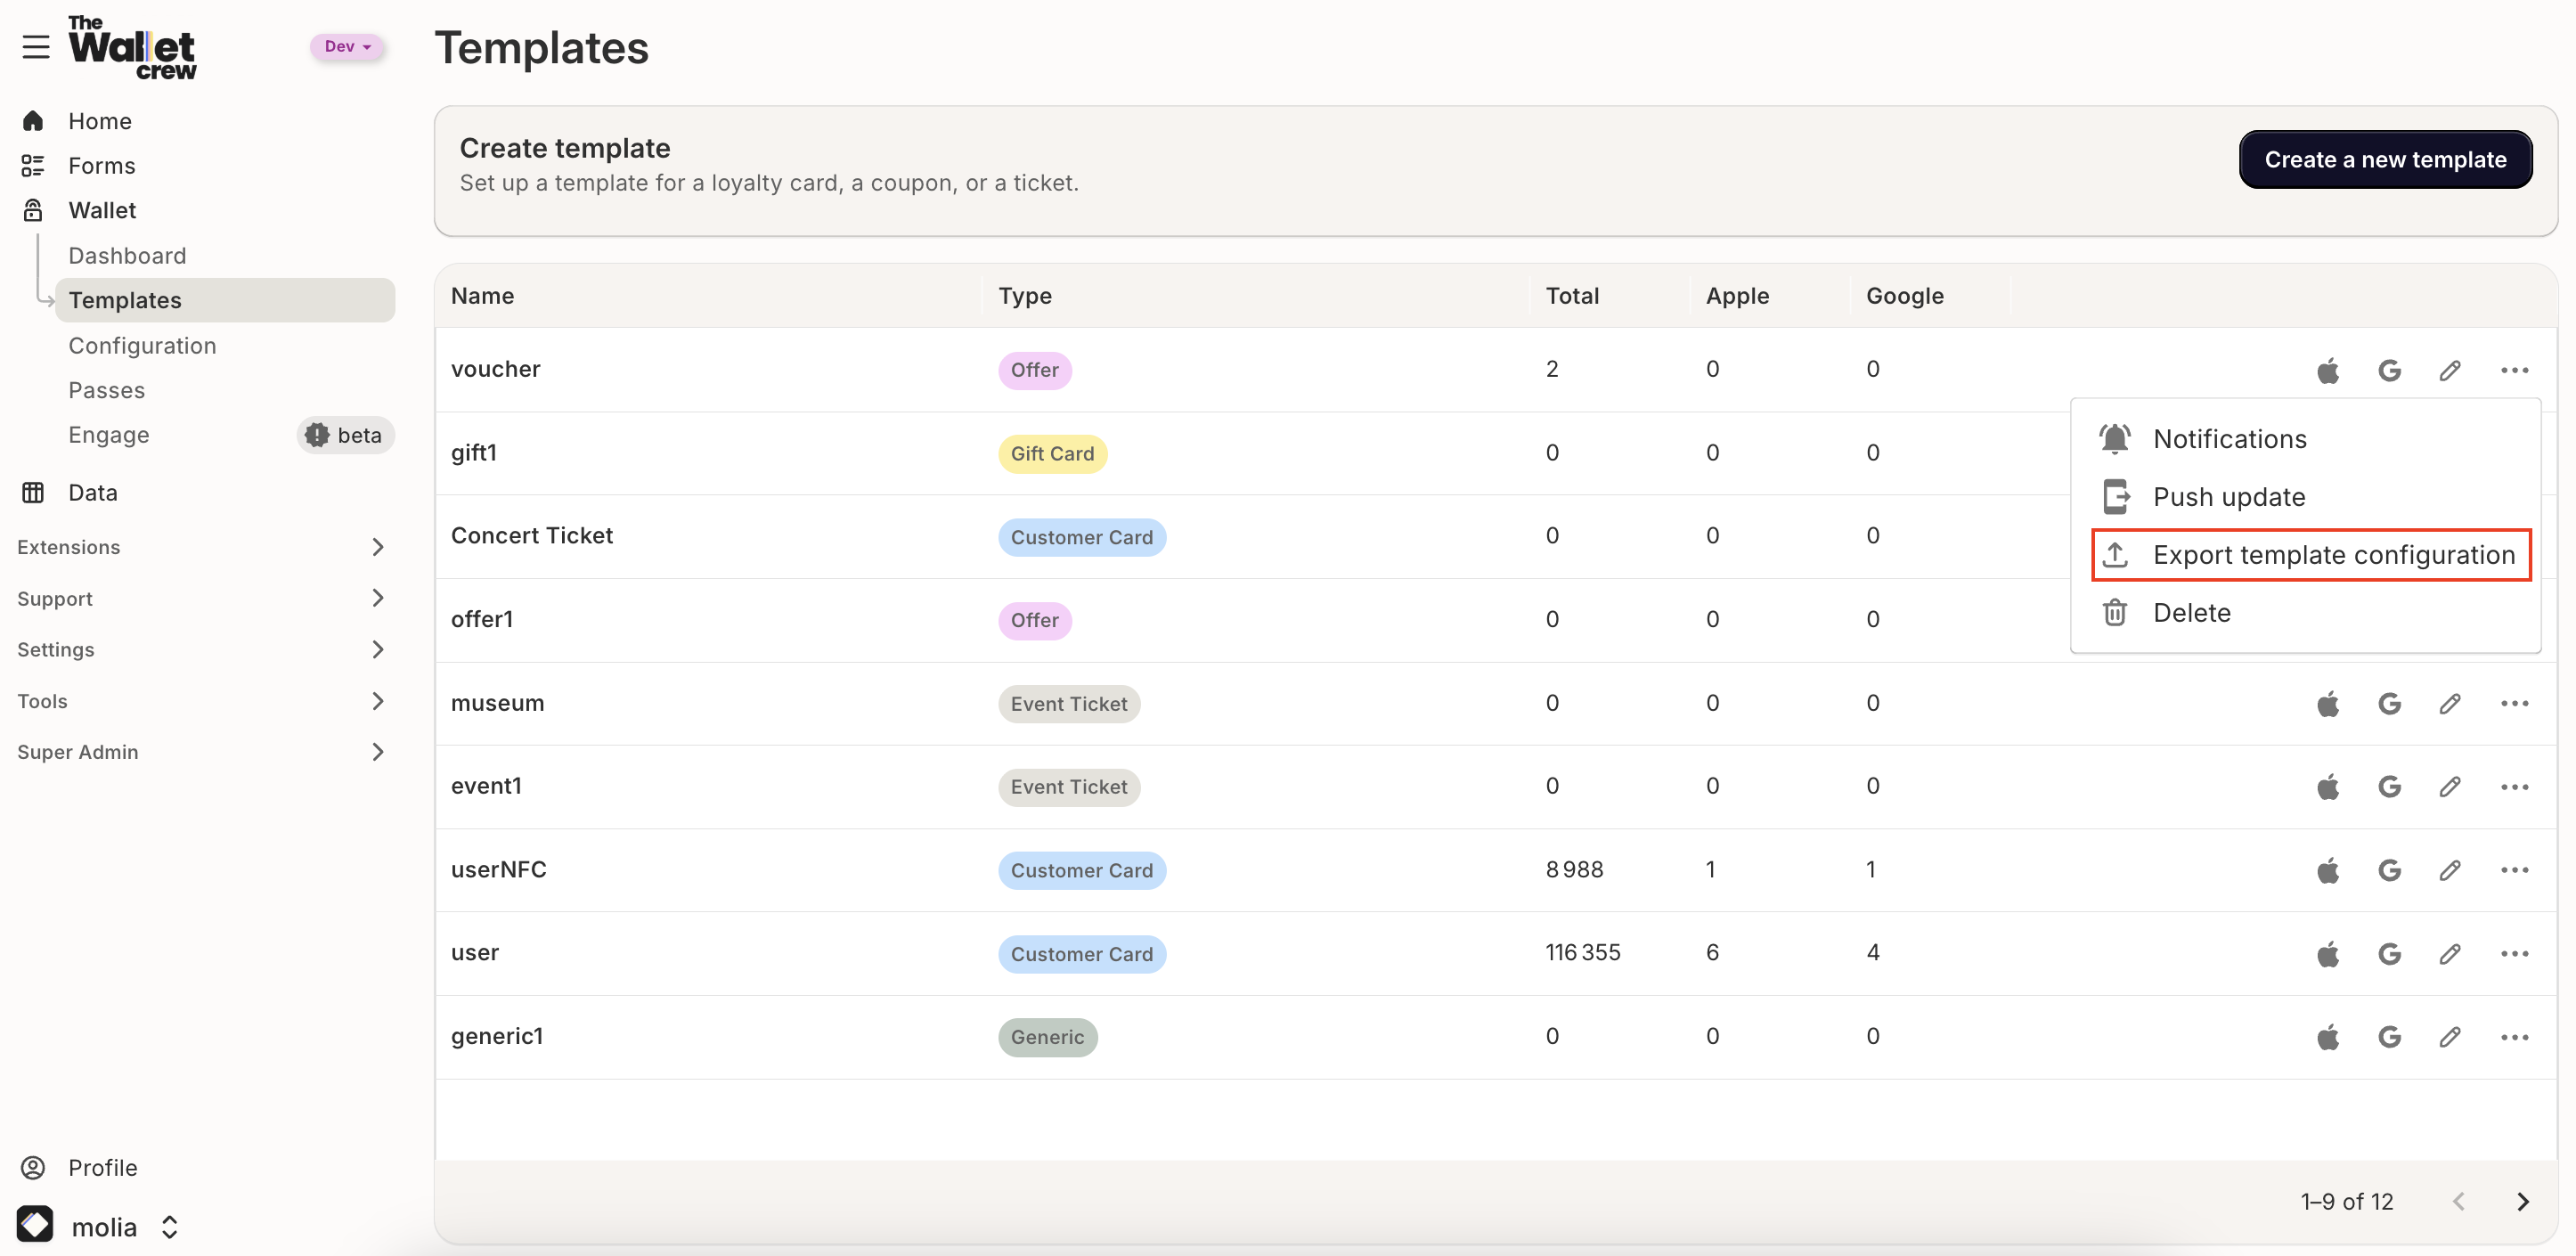Select Export template configuration menu item
The height and width of the screenshot is (1256, 2576).
(2311, 555)
